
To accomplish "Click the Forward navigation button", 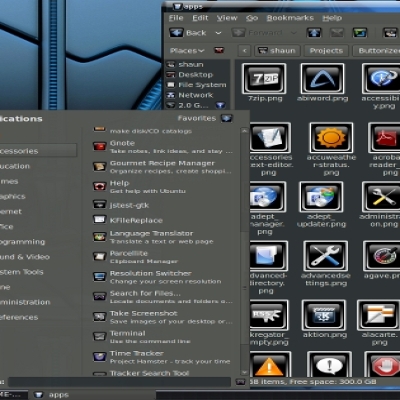I will point(258,33).
